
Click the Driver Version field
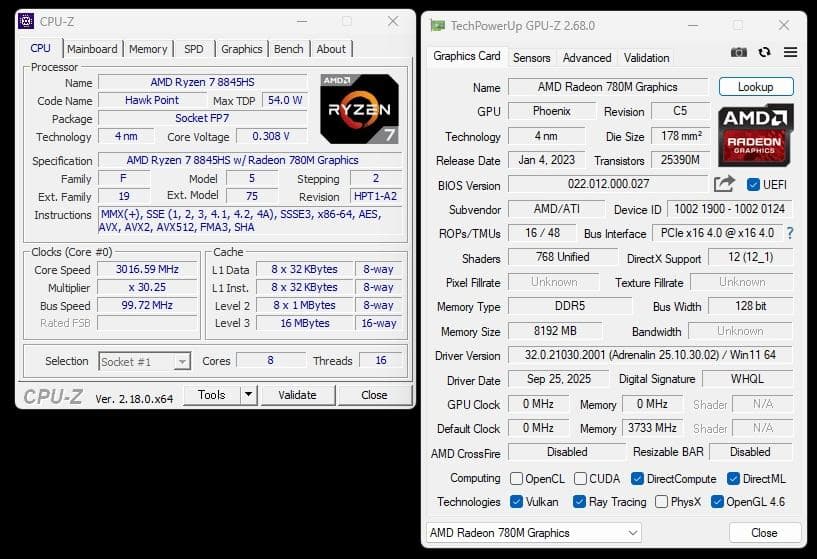(x=650, y=355)
